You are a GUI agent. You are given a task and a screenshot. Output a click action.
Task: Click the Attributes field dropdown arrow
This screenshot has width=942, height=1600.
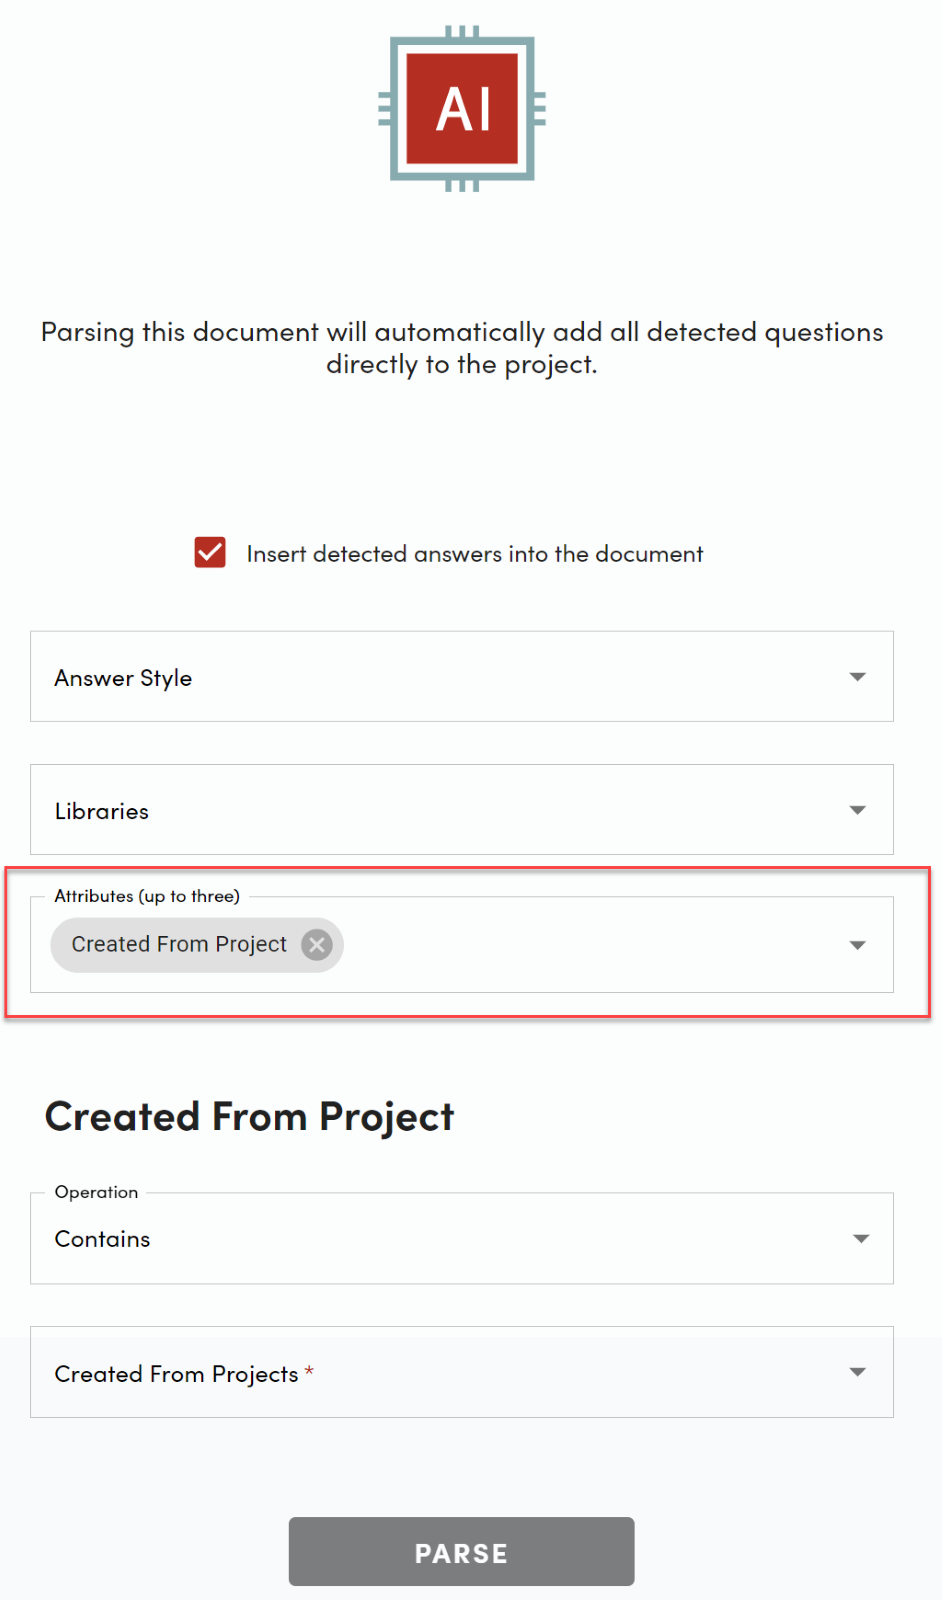(857, 945)
